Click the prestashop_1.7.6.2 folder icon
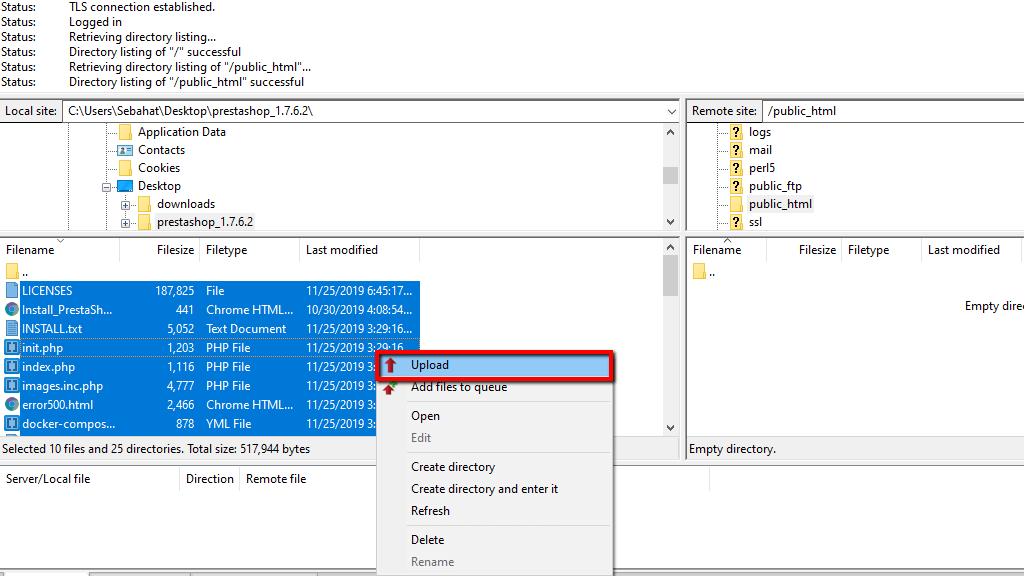The width and height of the screenshot is (1024, 576). (144, 222)
